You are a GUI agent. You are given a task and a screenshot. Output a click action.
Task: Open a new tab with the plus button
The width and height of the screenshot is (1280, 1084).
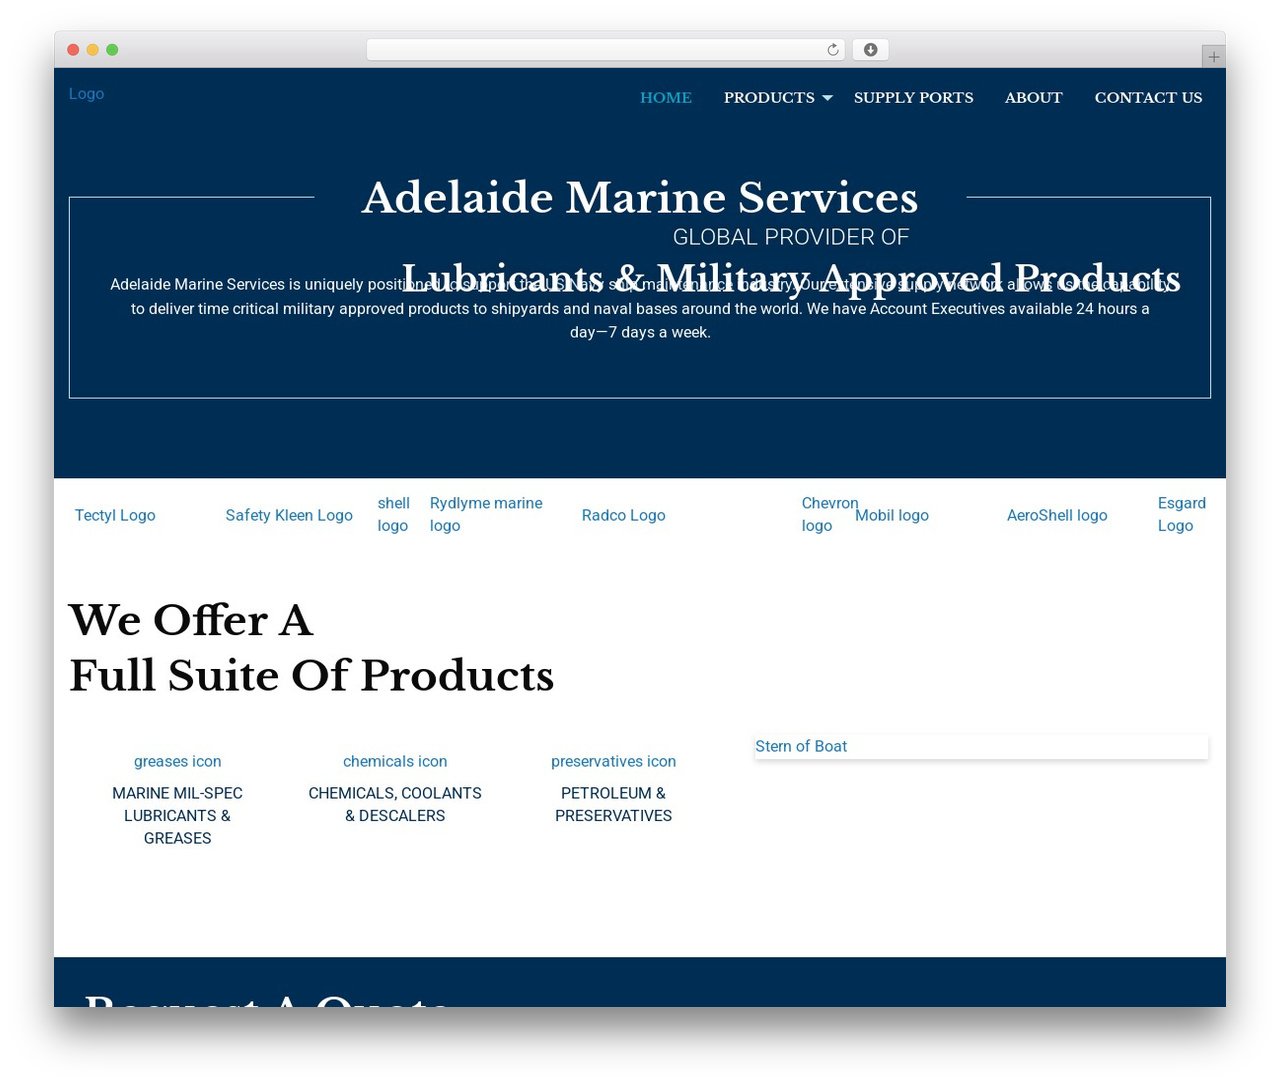pyautogui.click(x=1214, y=57)
